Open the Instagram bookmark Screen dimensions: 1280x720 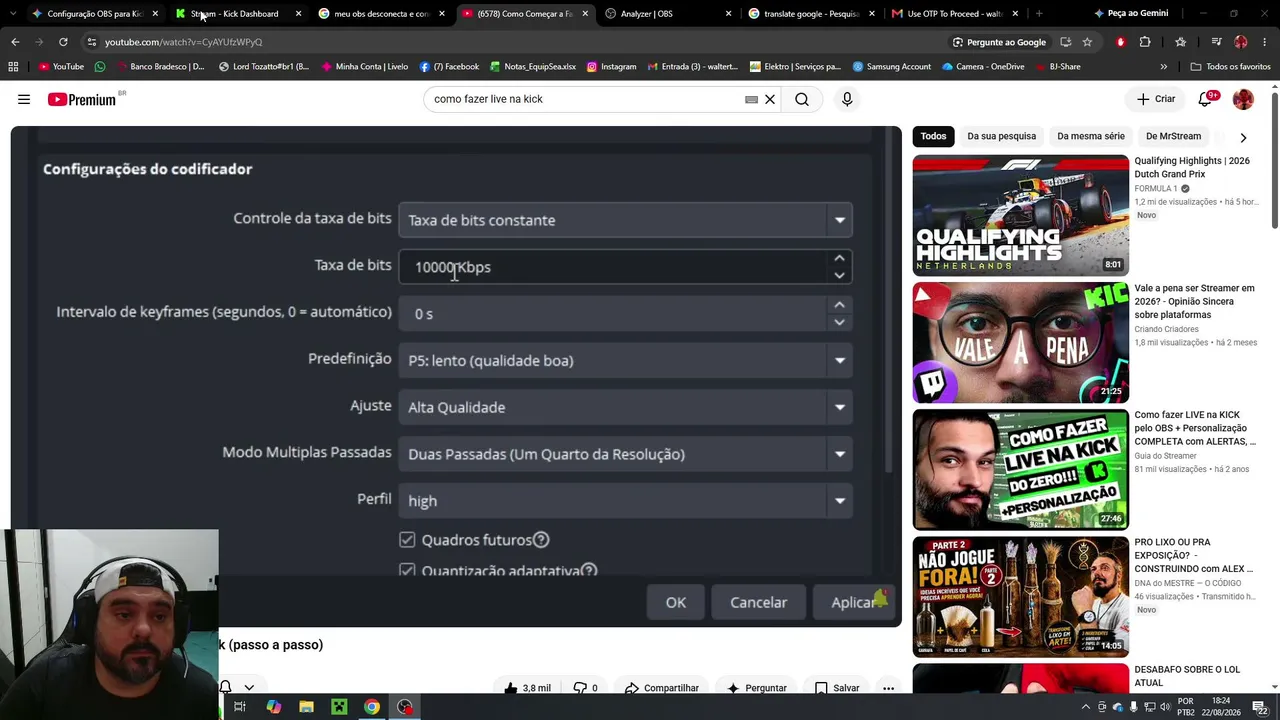click(611, 66)
